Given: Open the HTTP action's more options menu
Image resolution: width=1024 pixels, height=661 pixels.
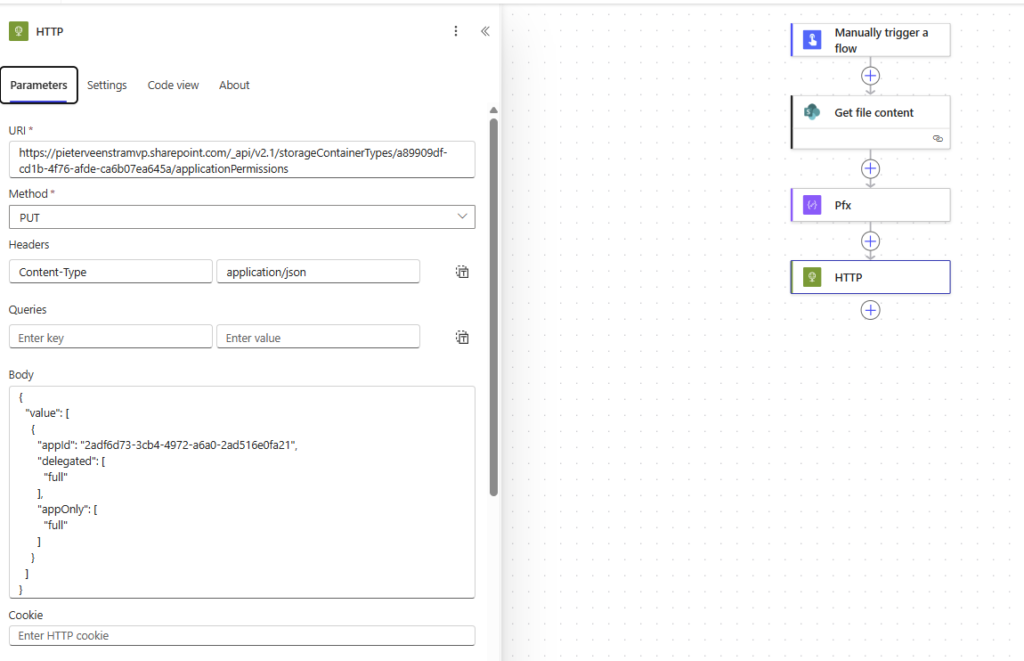Looking at the screenshot, I should [x=455, y=31].
